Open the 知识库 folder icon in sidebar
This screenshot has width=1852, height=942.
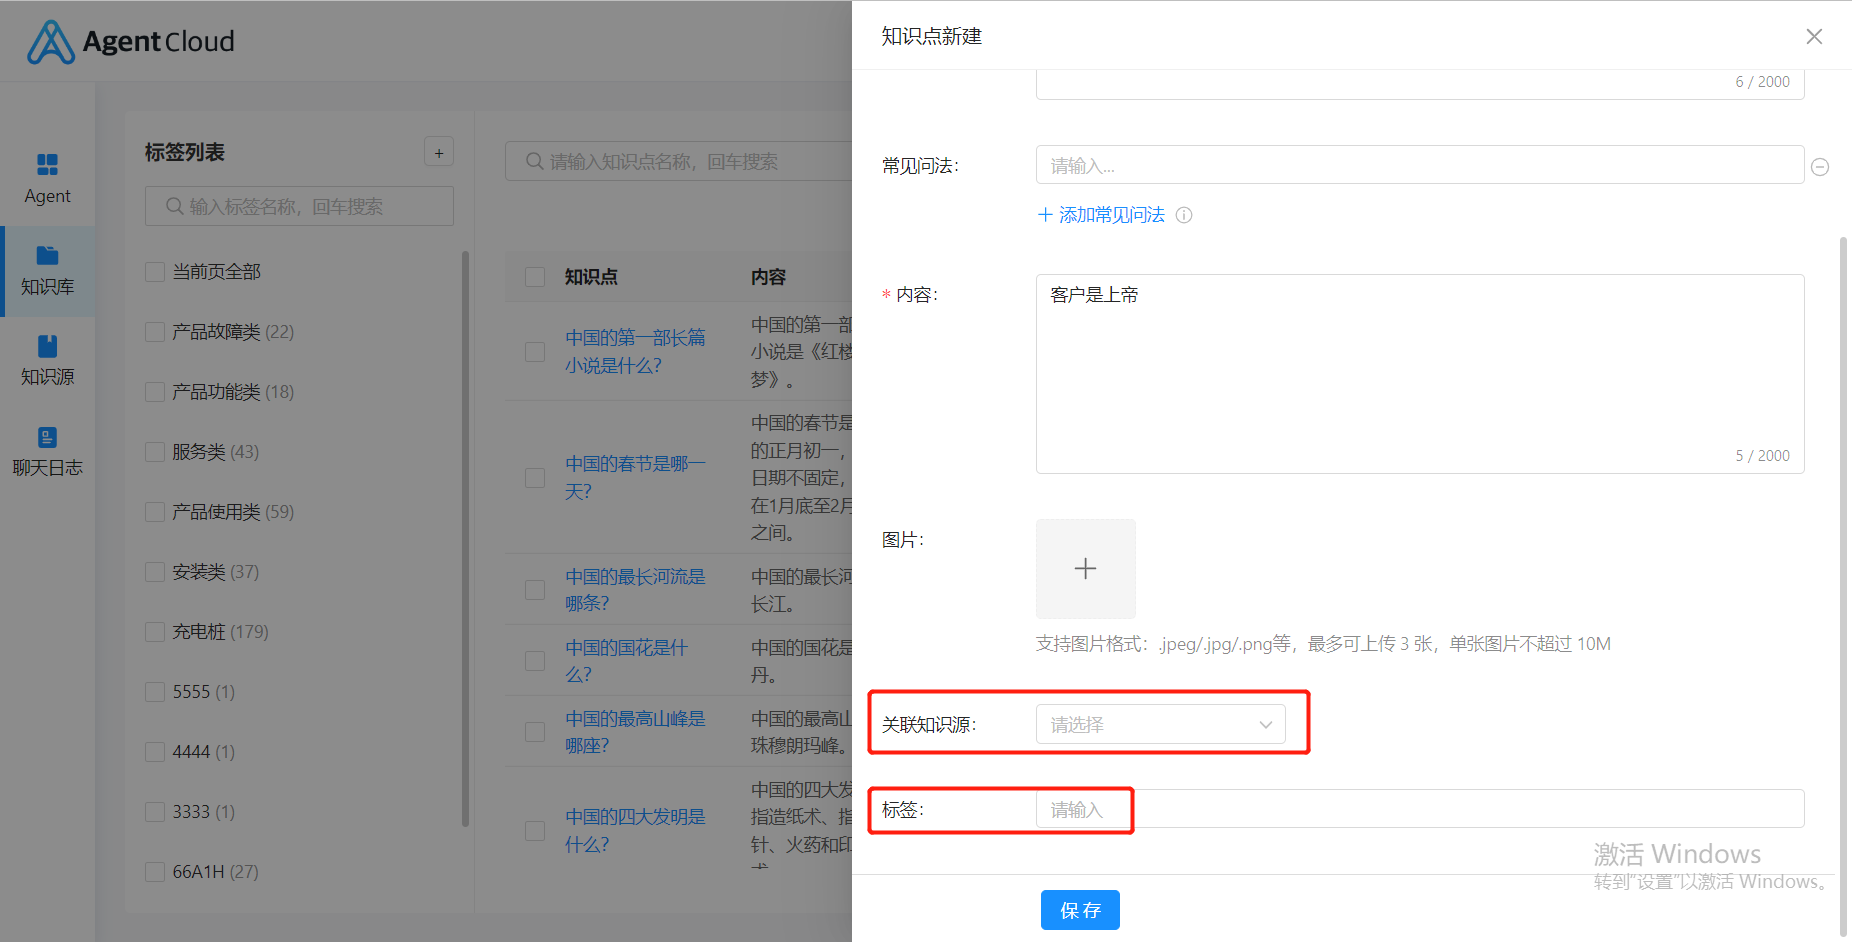click(x=47, y=255)
